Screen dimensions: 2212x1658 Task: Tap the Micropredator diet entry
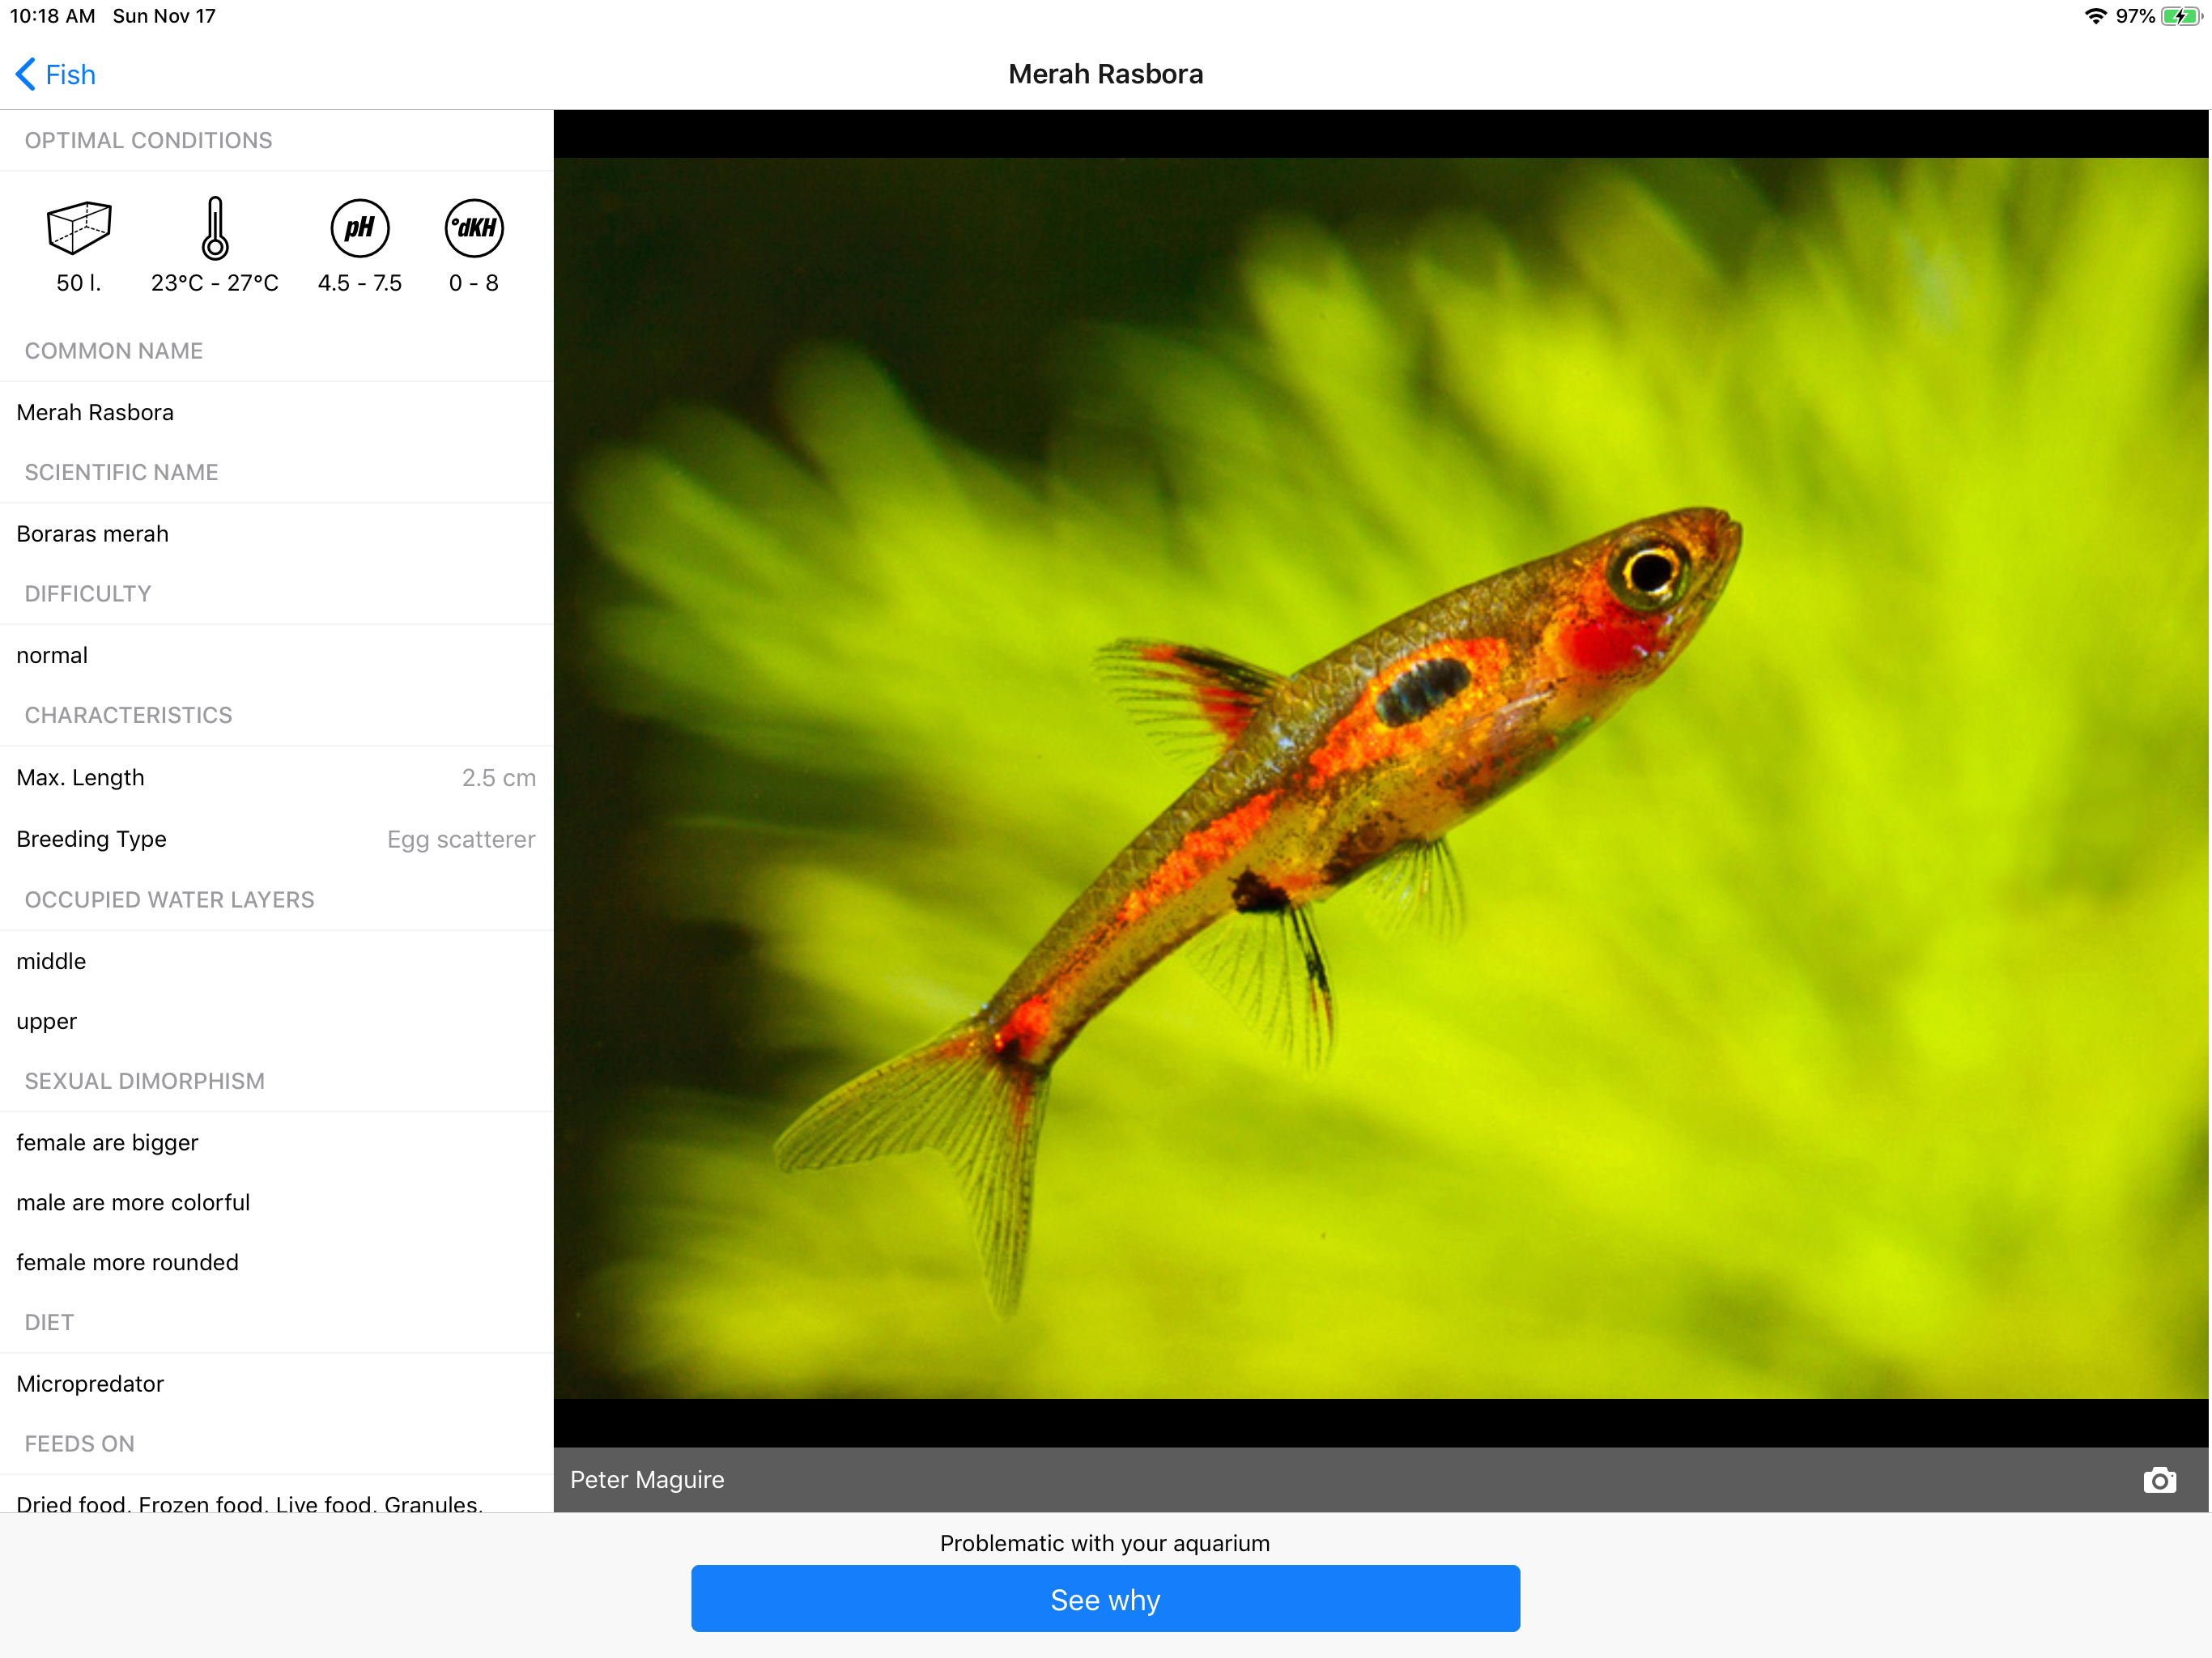pyautogui.click(x=90, y=1384)
